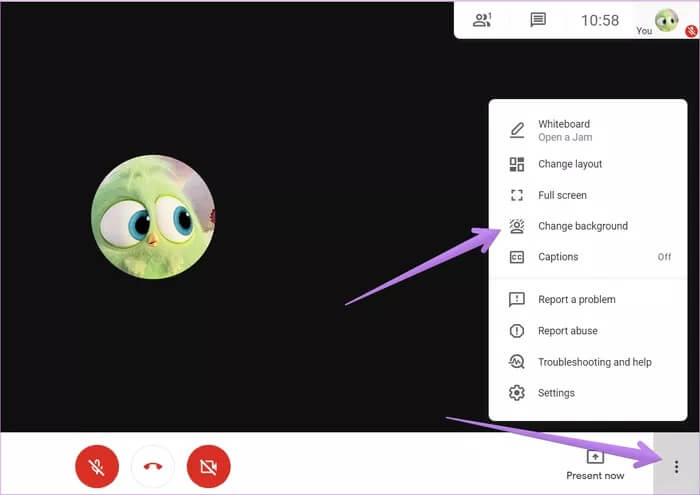700x495 pixels.
Task: Click your avatar thumbnail labeled You
Action: click(666, 20)
